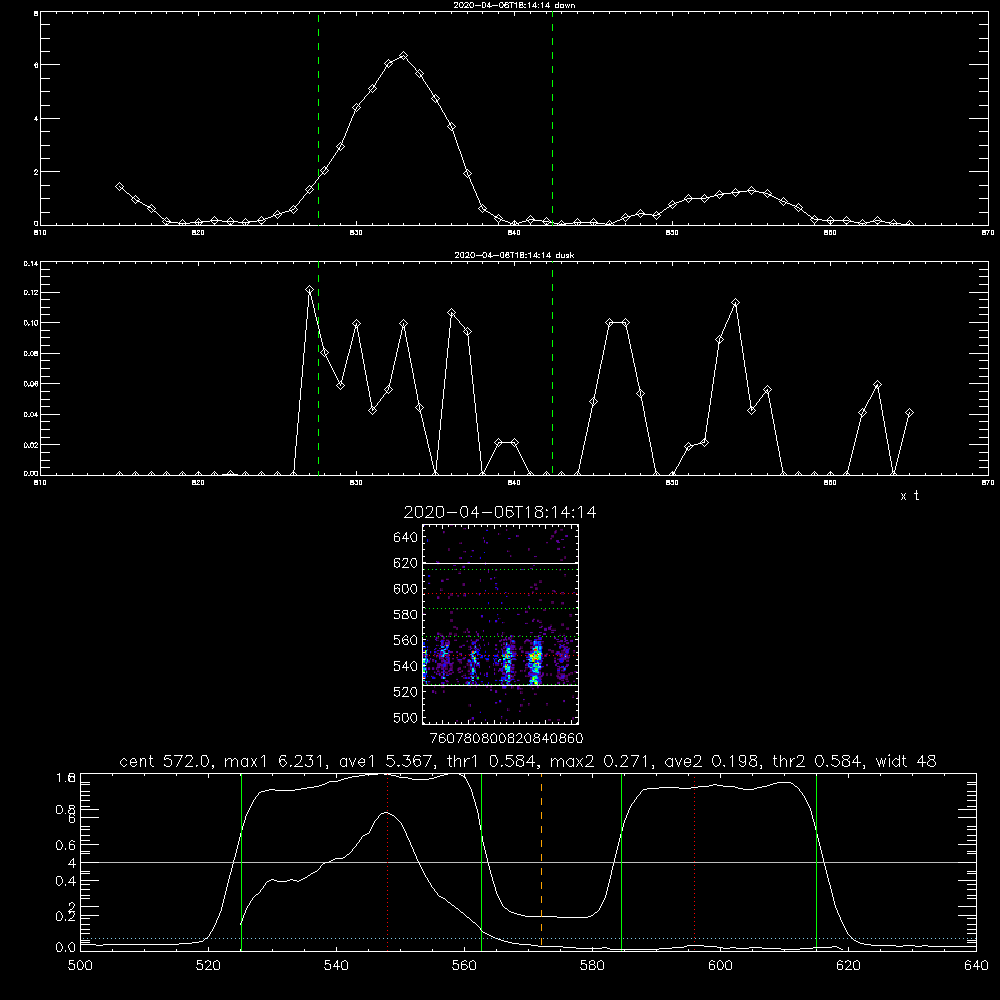
Task: Click the "760780800820840860" heat map x-axis labels
Action: coord(506,738)
